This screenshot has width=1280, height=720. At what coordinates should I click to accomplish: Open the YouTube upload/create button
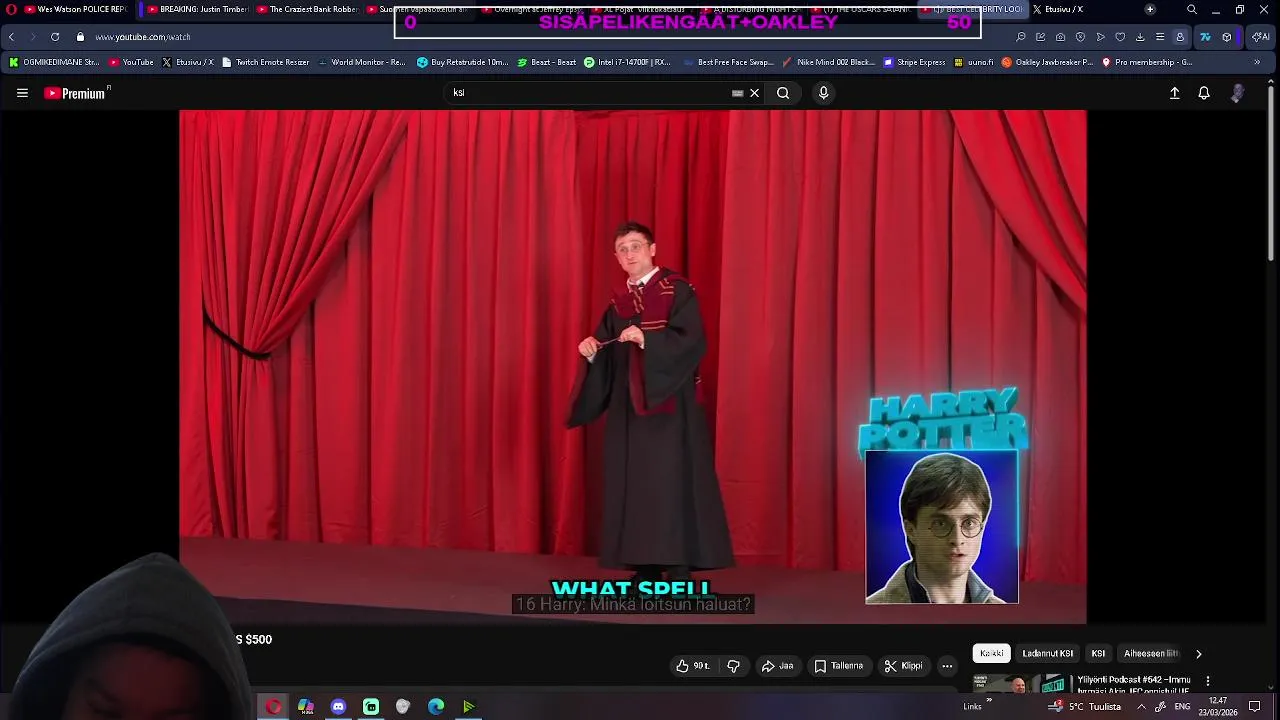[1175, 93]
